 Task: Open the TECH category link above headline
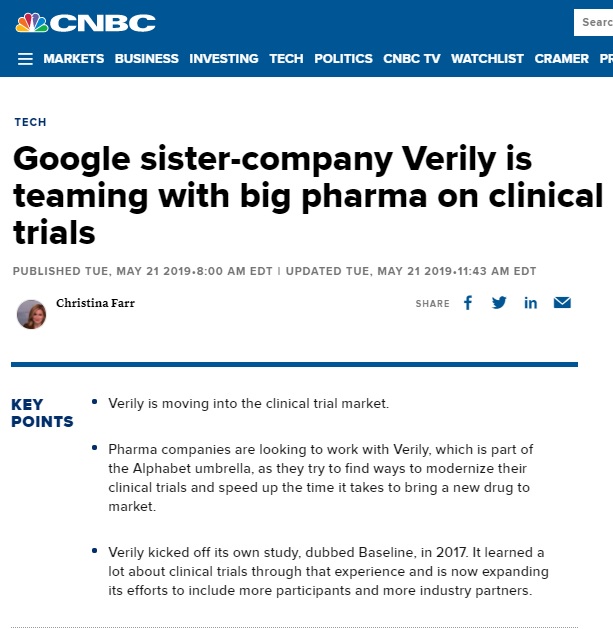[30, 122]
